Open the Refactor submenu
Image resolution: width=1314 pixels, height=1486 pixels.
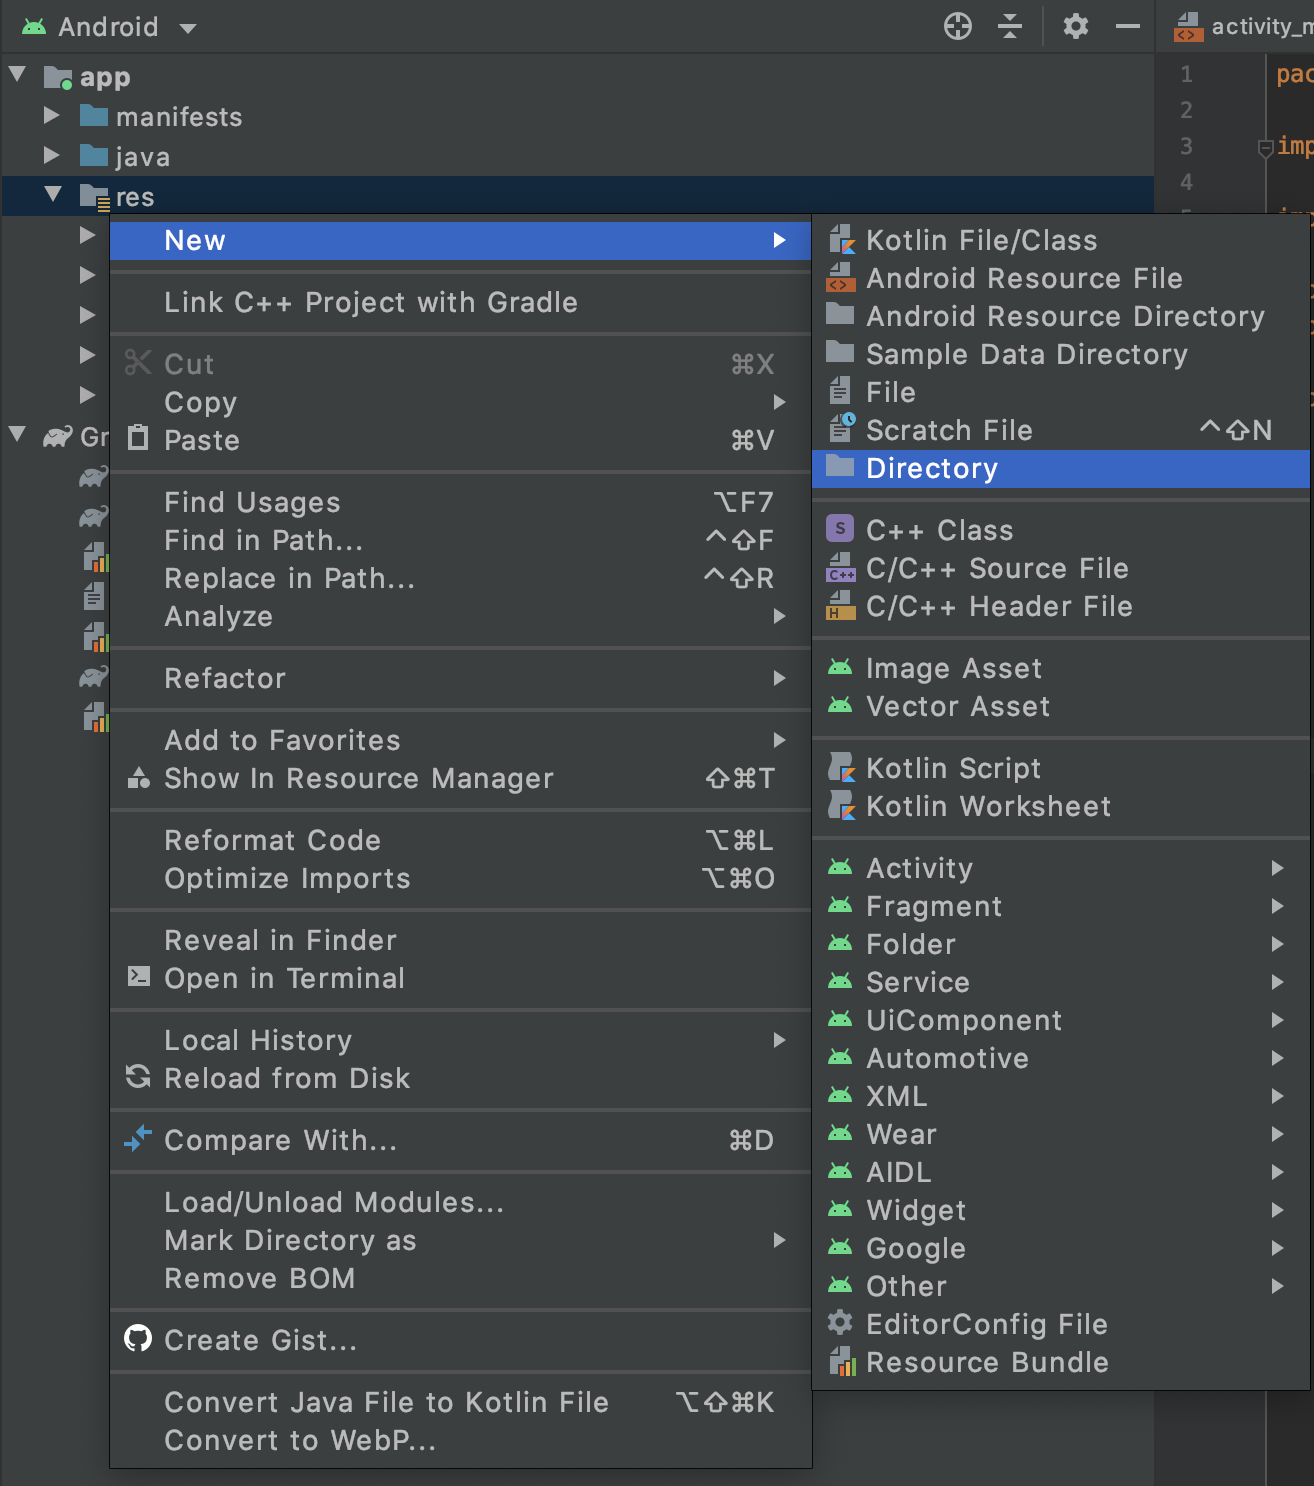(x=460, y=679)
